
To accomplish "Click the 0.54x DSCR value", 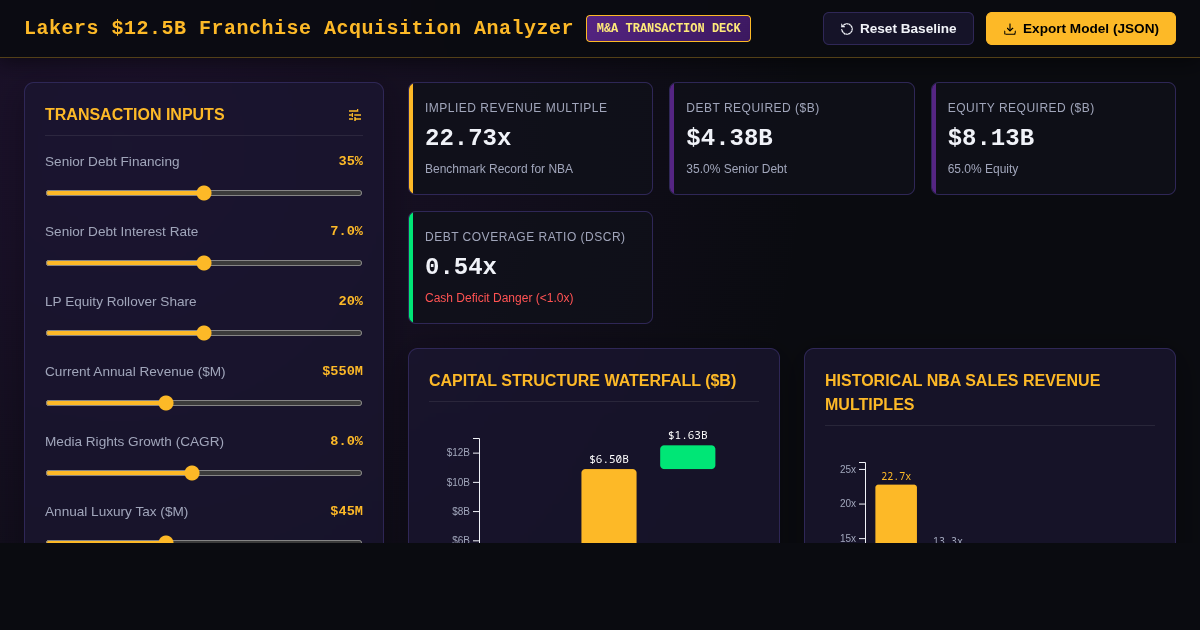I will (461, 267).
